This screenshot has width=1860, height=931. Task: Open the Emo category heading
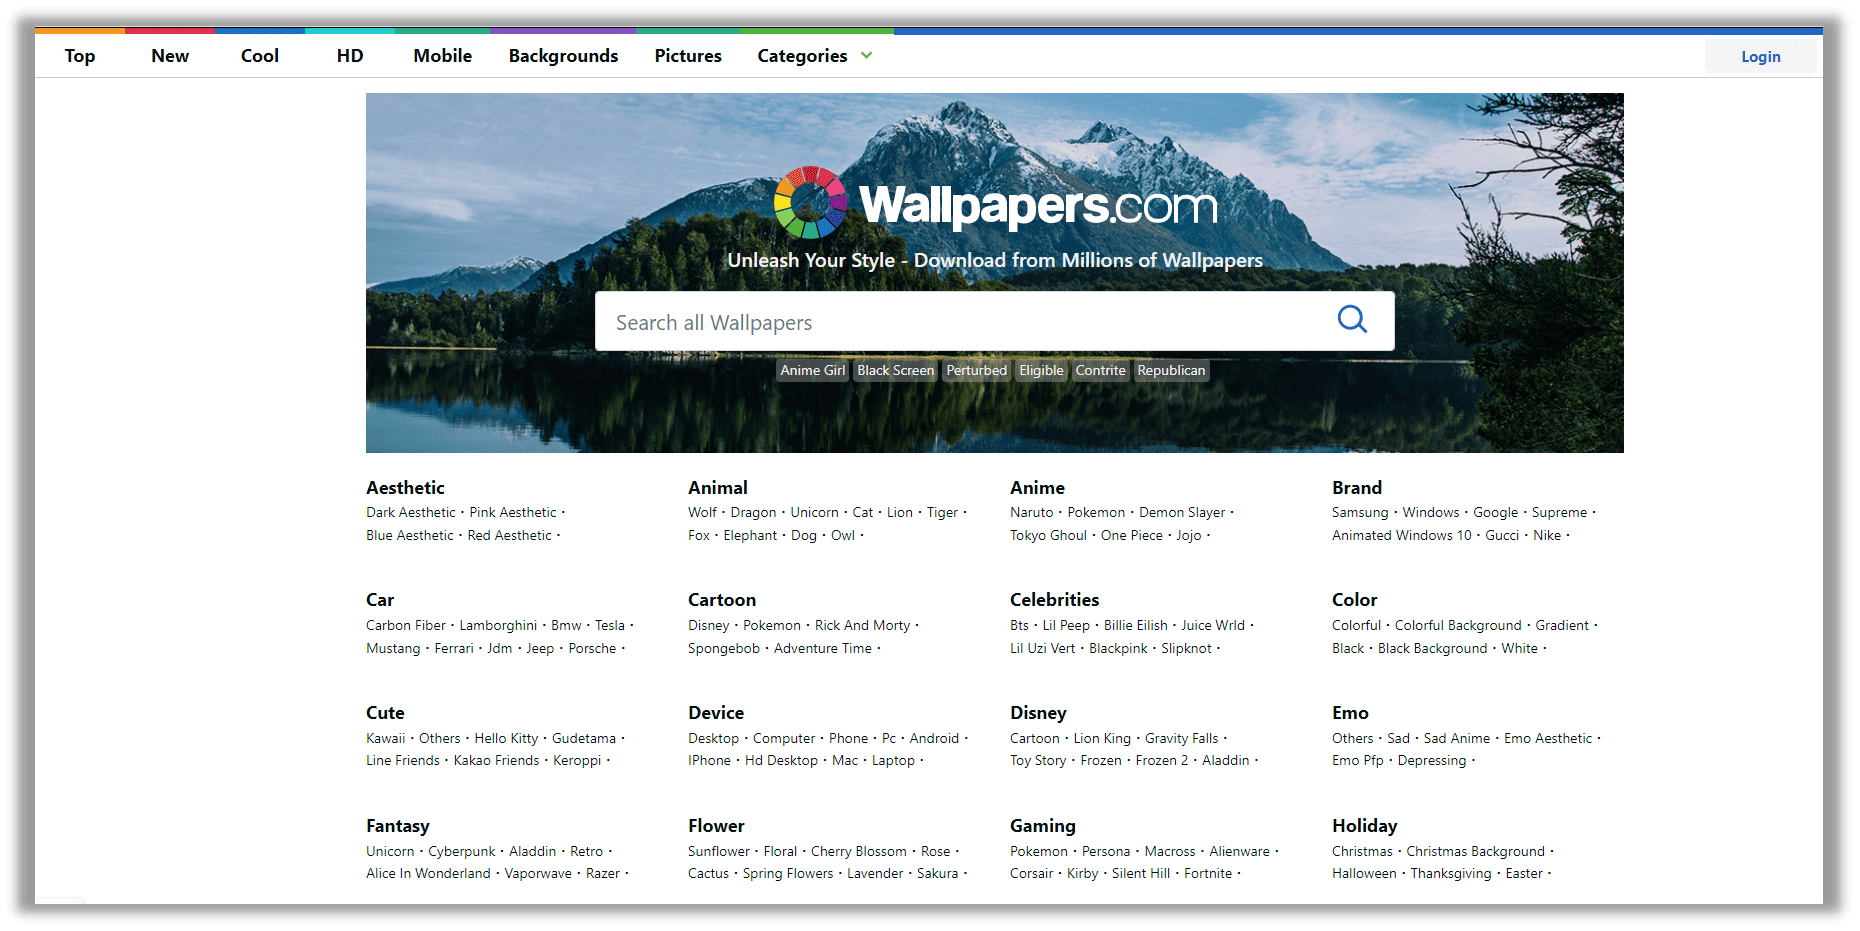[x=1350, y=713]
